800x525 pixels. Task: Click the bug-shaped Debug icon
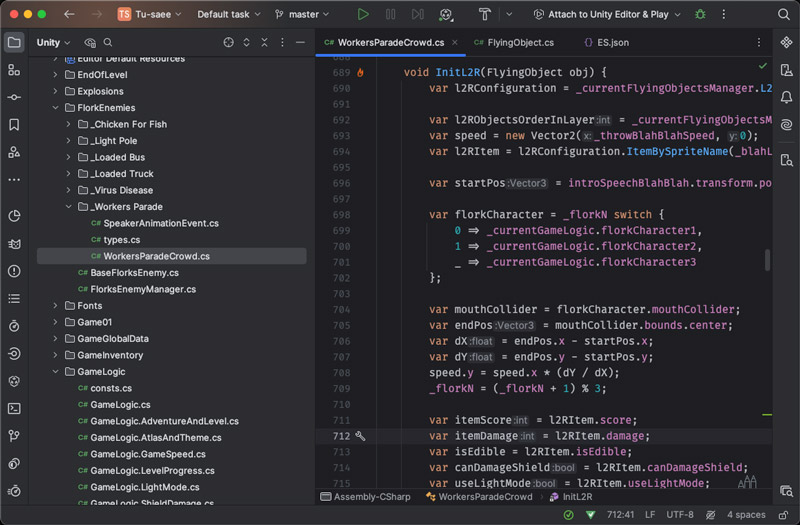coord(700,15)
